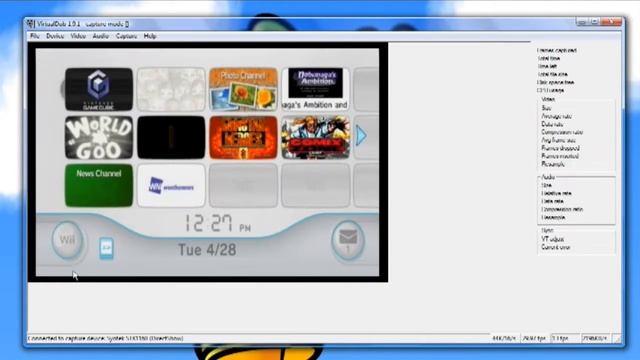Open the Video menu
This screenshot has height=360, width=640.
(x=78, y=36)
